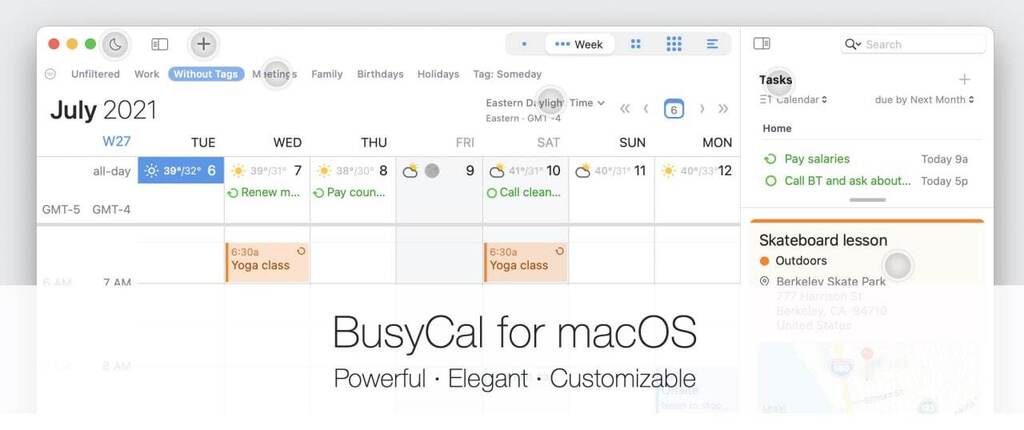Viewport: 1024px width, 430px height.
Task: Open Berkeley Skate Park location pin
Action: 765,281
